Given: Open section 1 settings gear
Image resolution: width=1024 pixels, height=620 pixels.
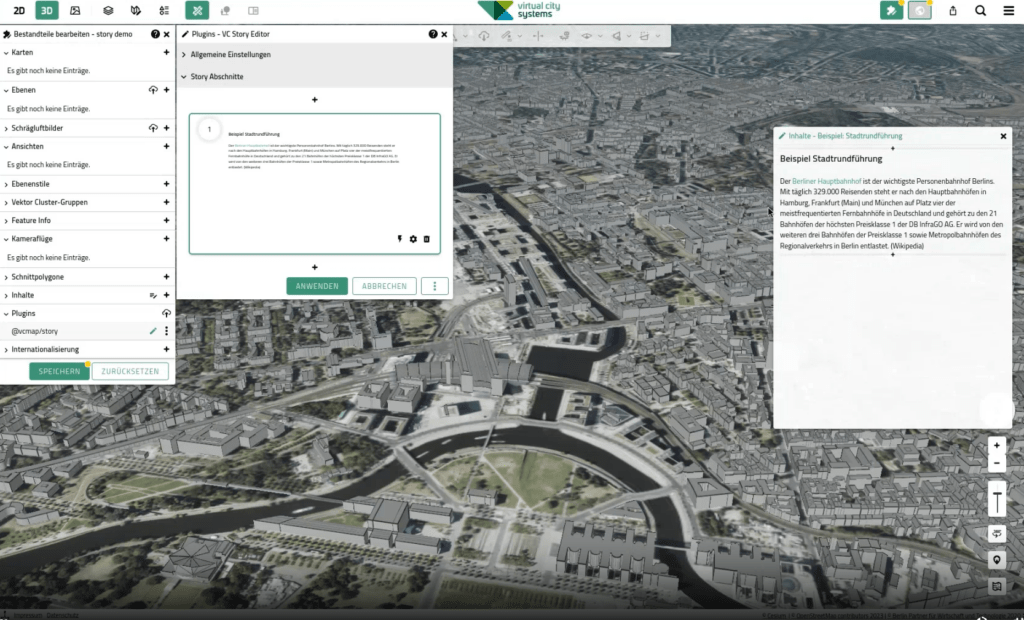Looking at the screenshot, I should [413, 239].
